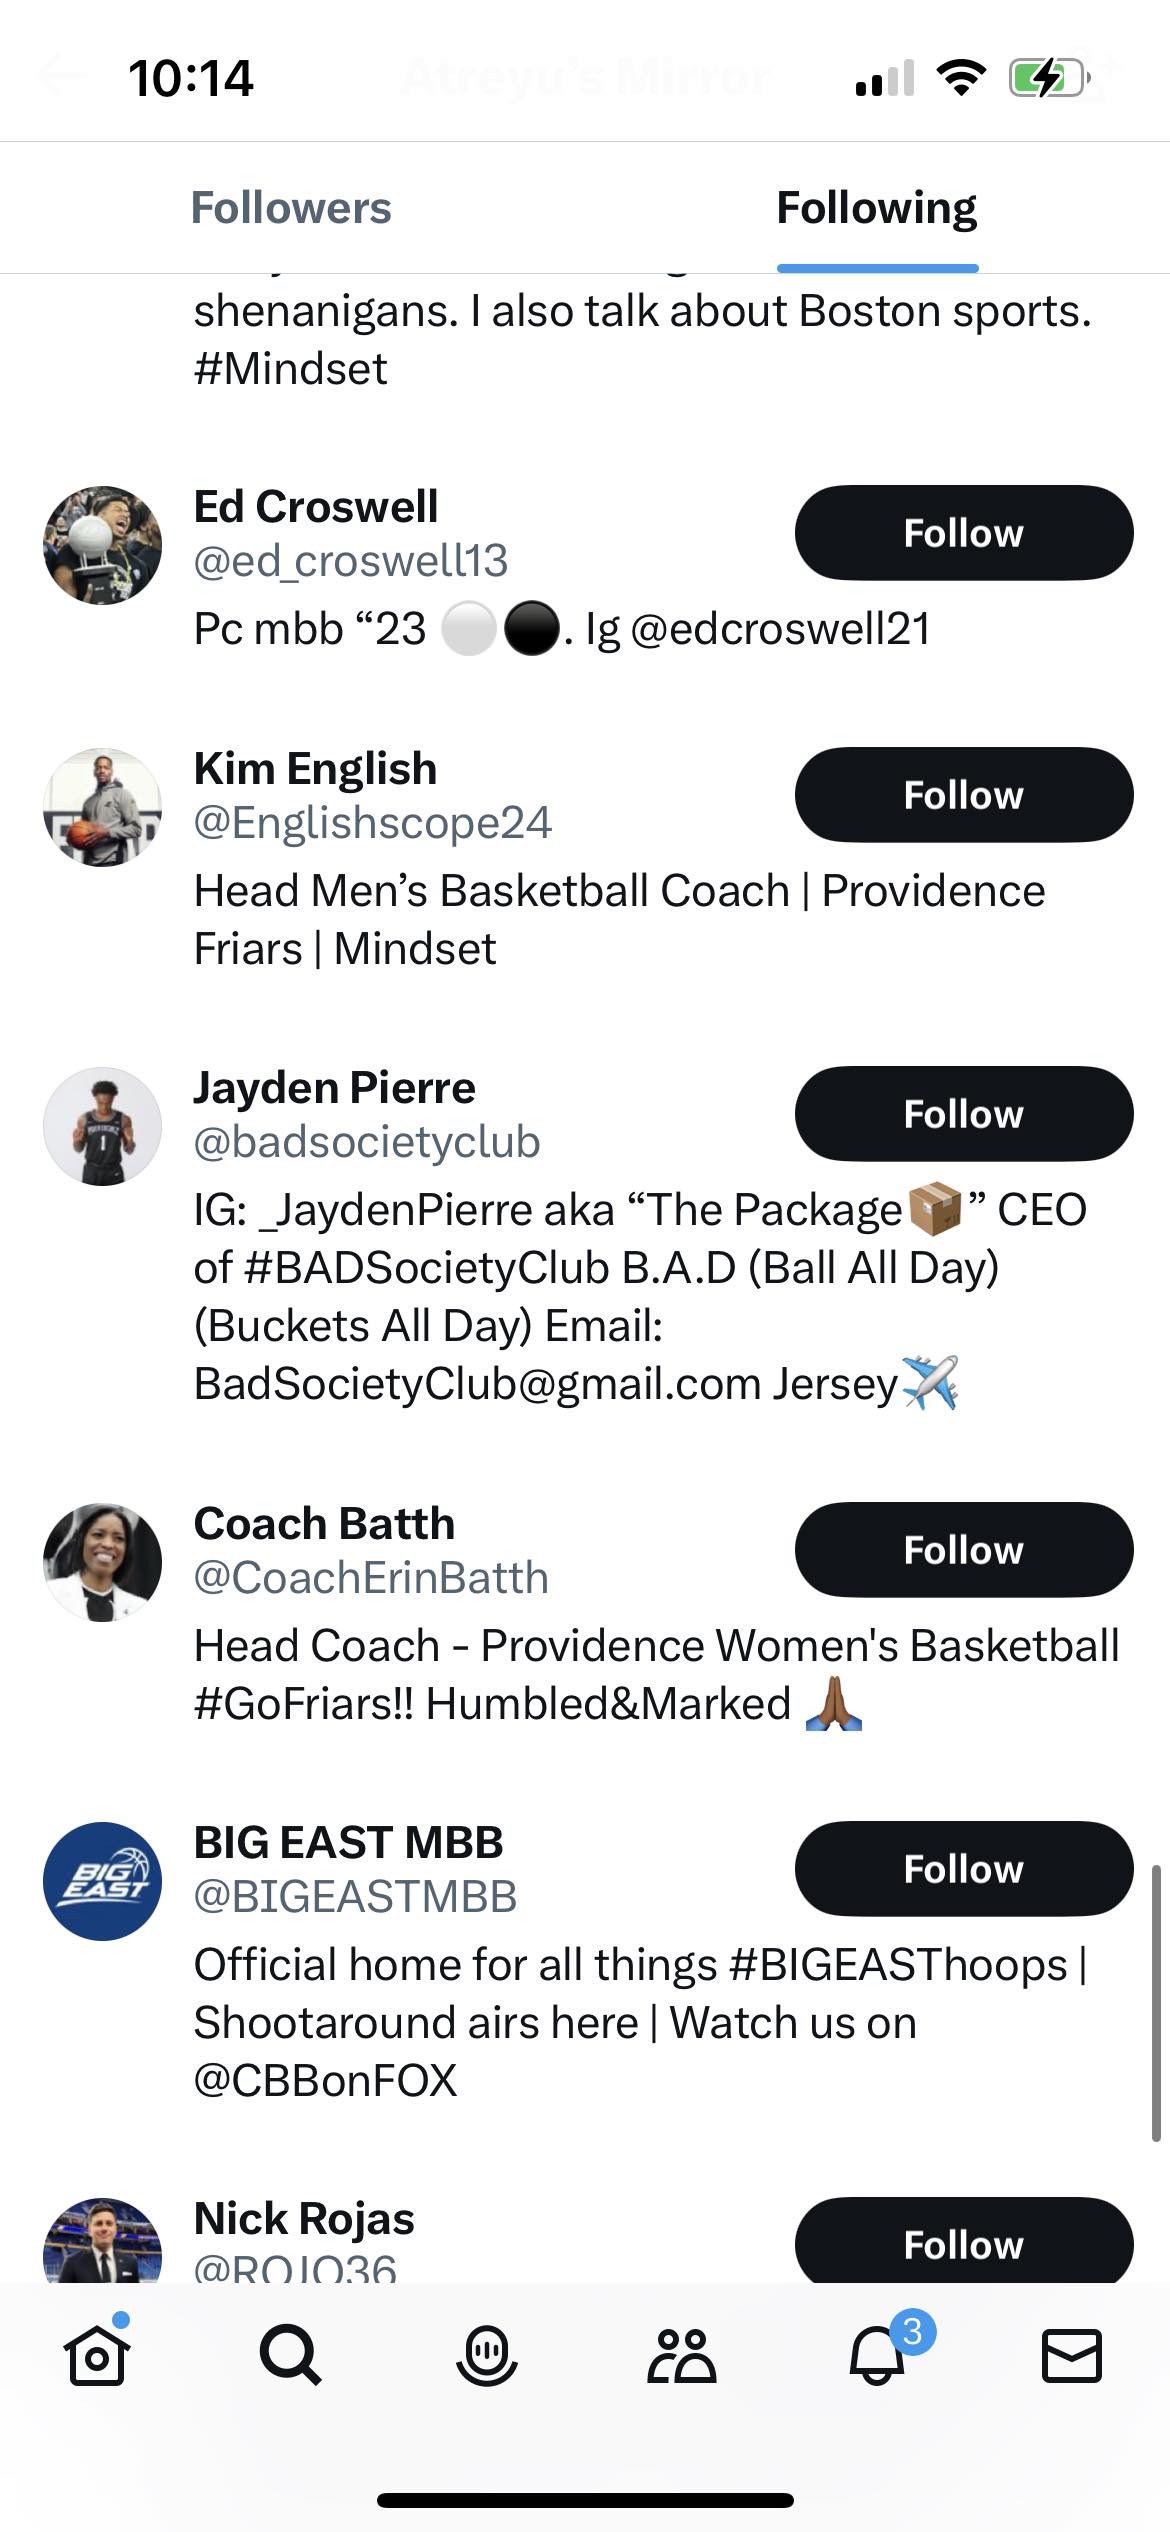Click the vertical scrollbar indicator
1170x2532 pixels.
(x=1156, y=2002)
